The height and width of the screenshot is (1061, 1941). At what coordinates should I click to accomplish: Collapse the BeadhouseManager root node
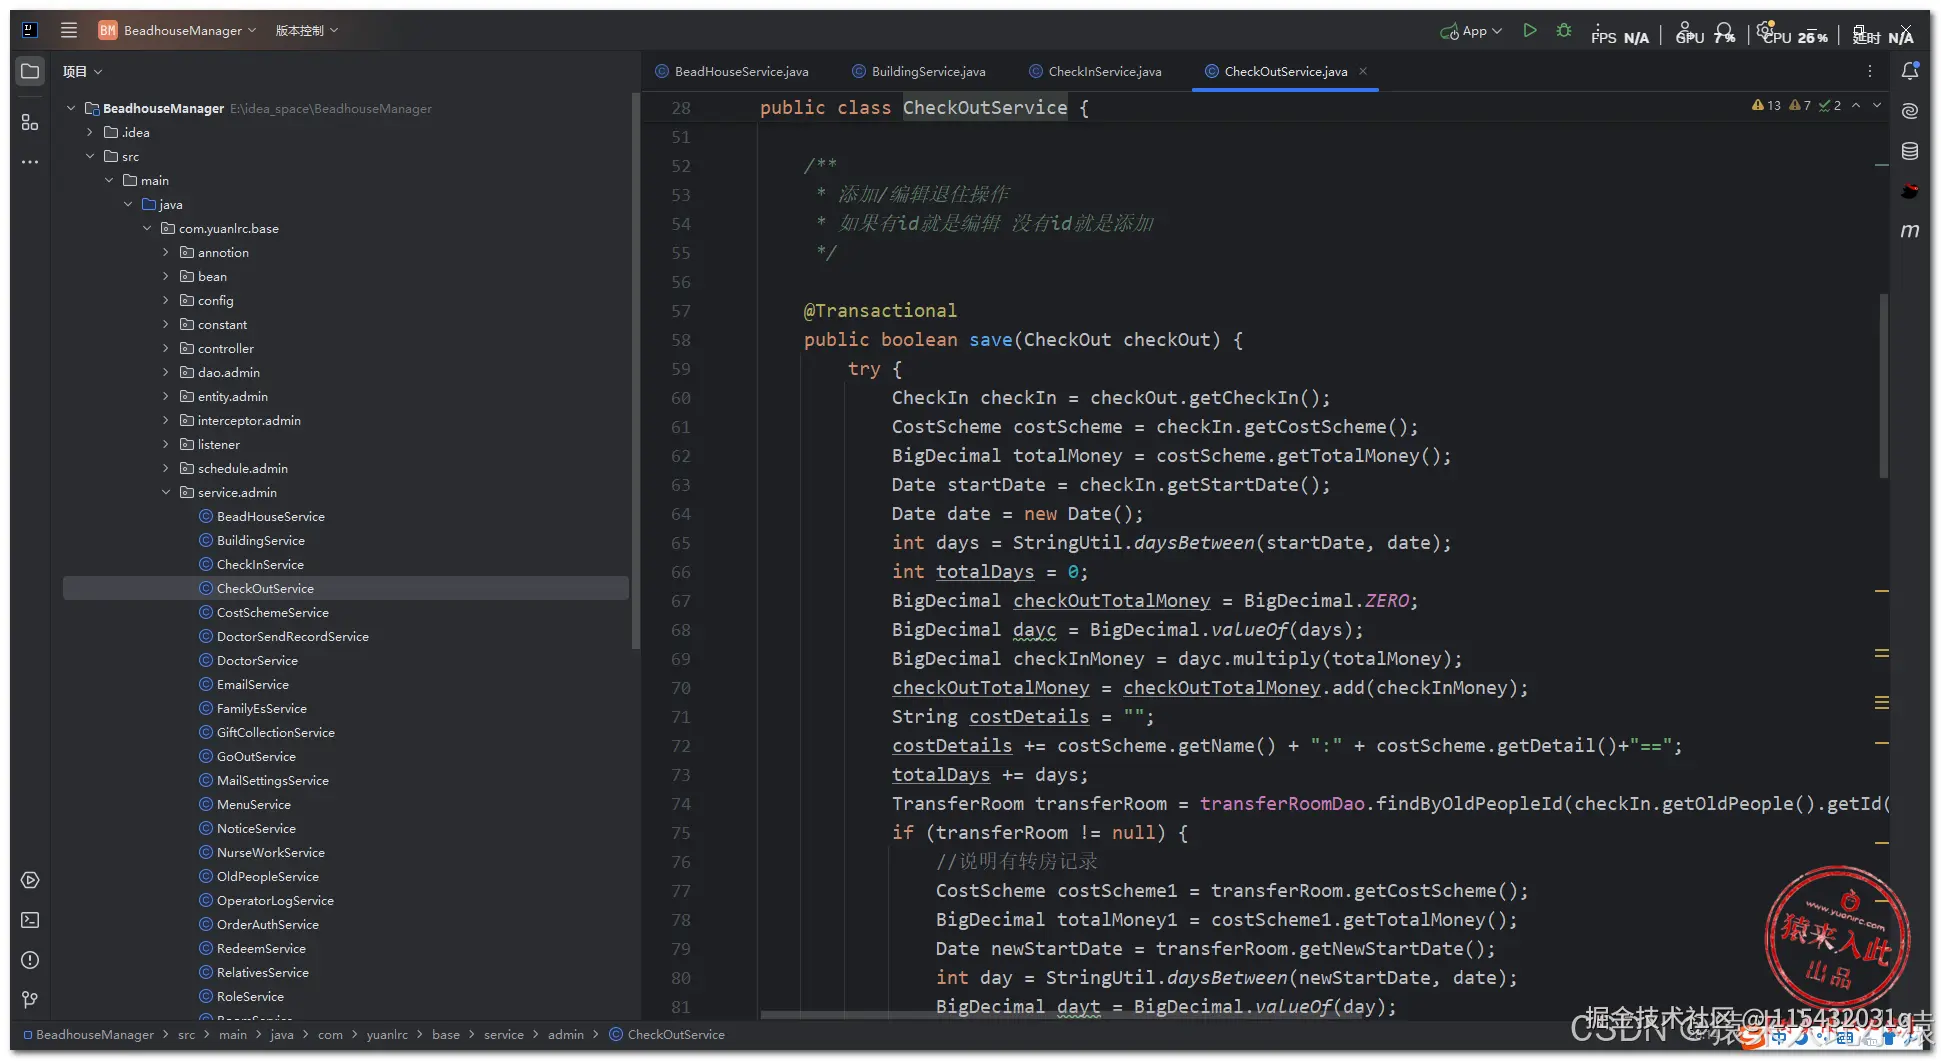click(x=71, y=108)
